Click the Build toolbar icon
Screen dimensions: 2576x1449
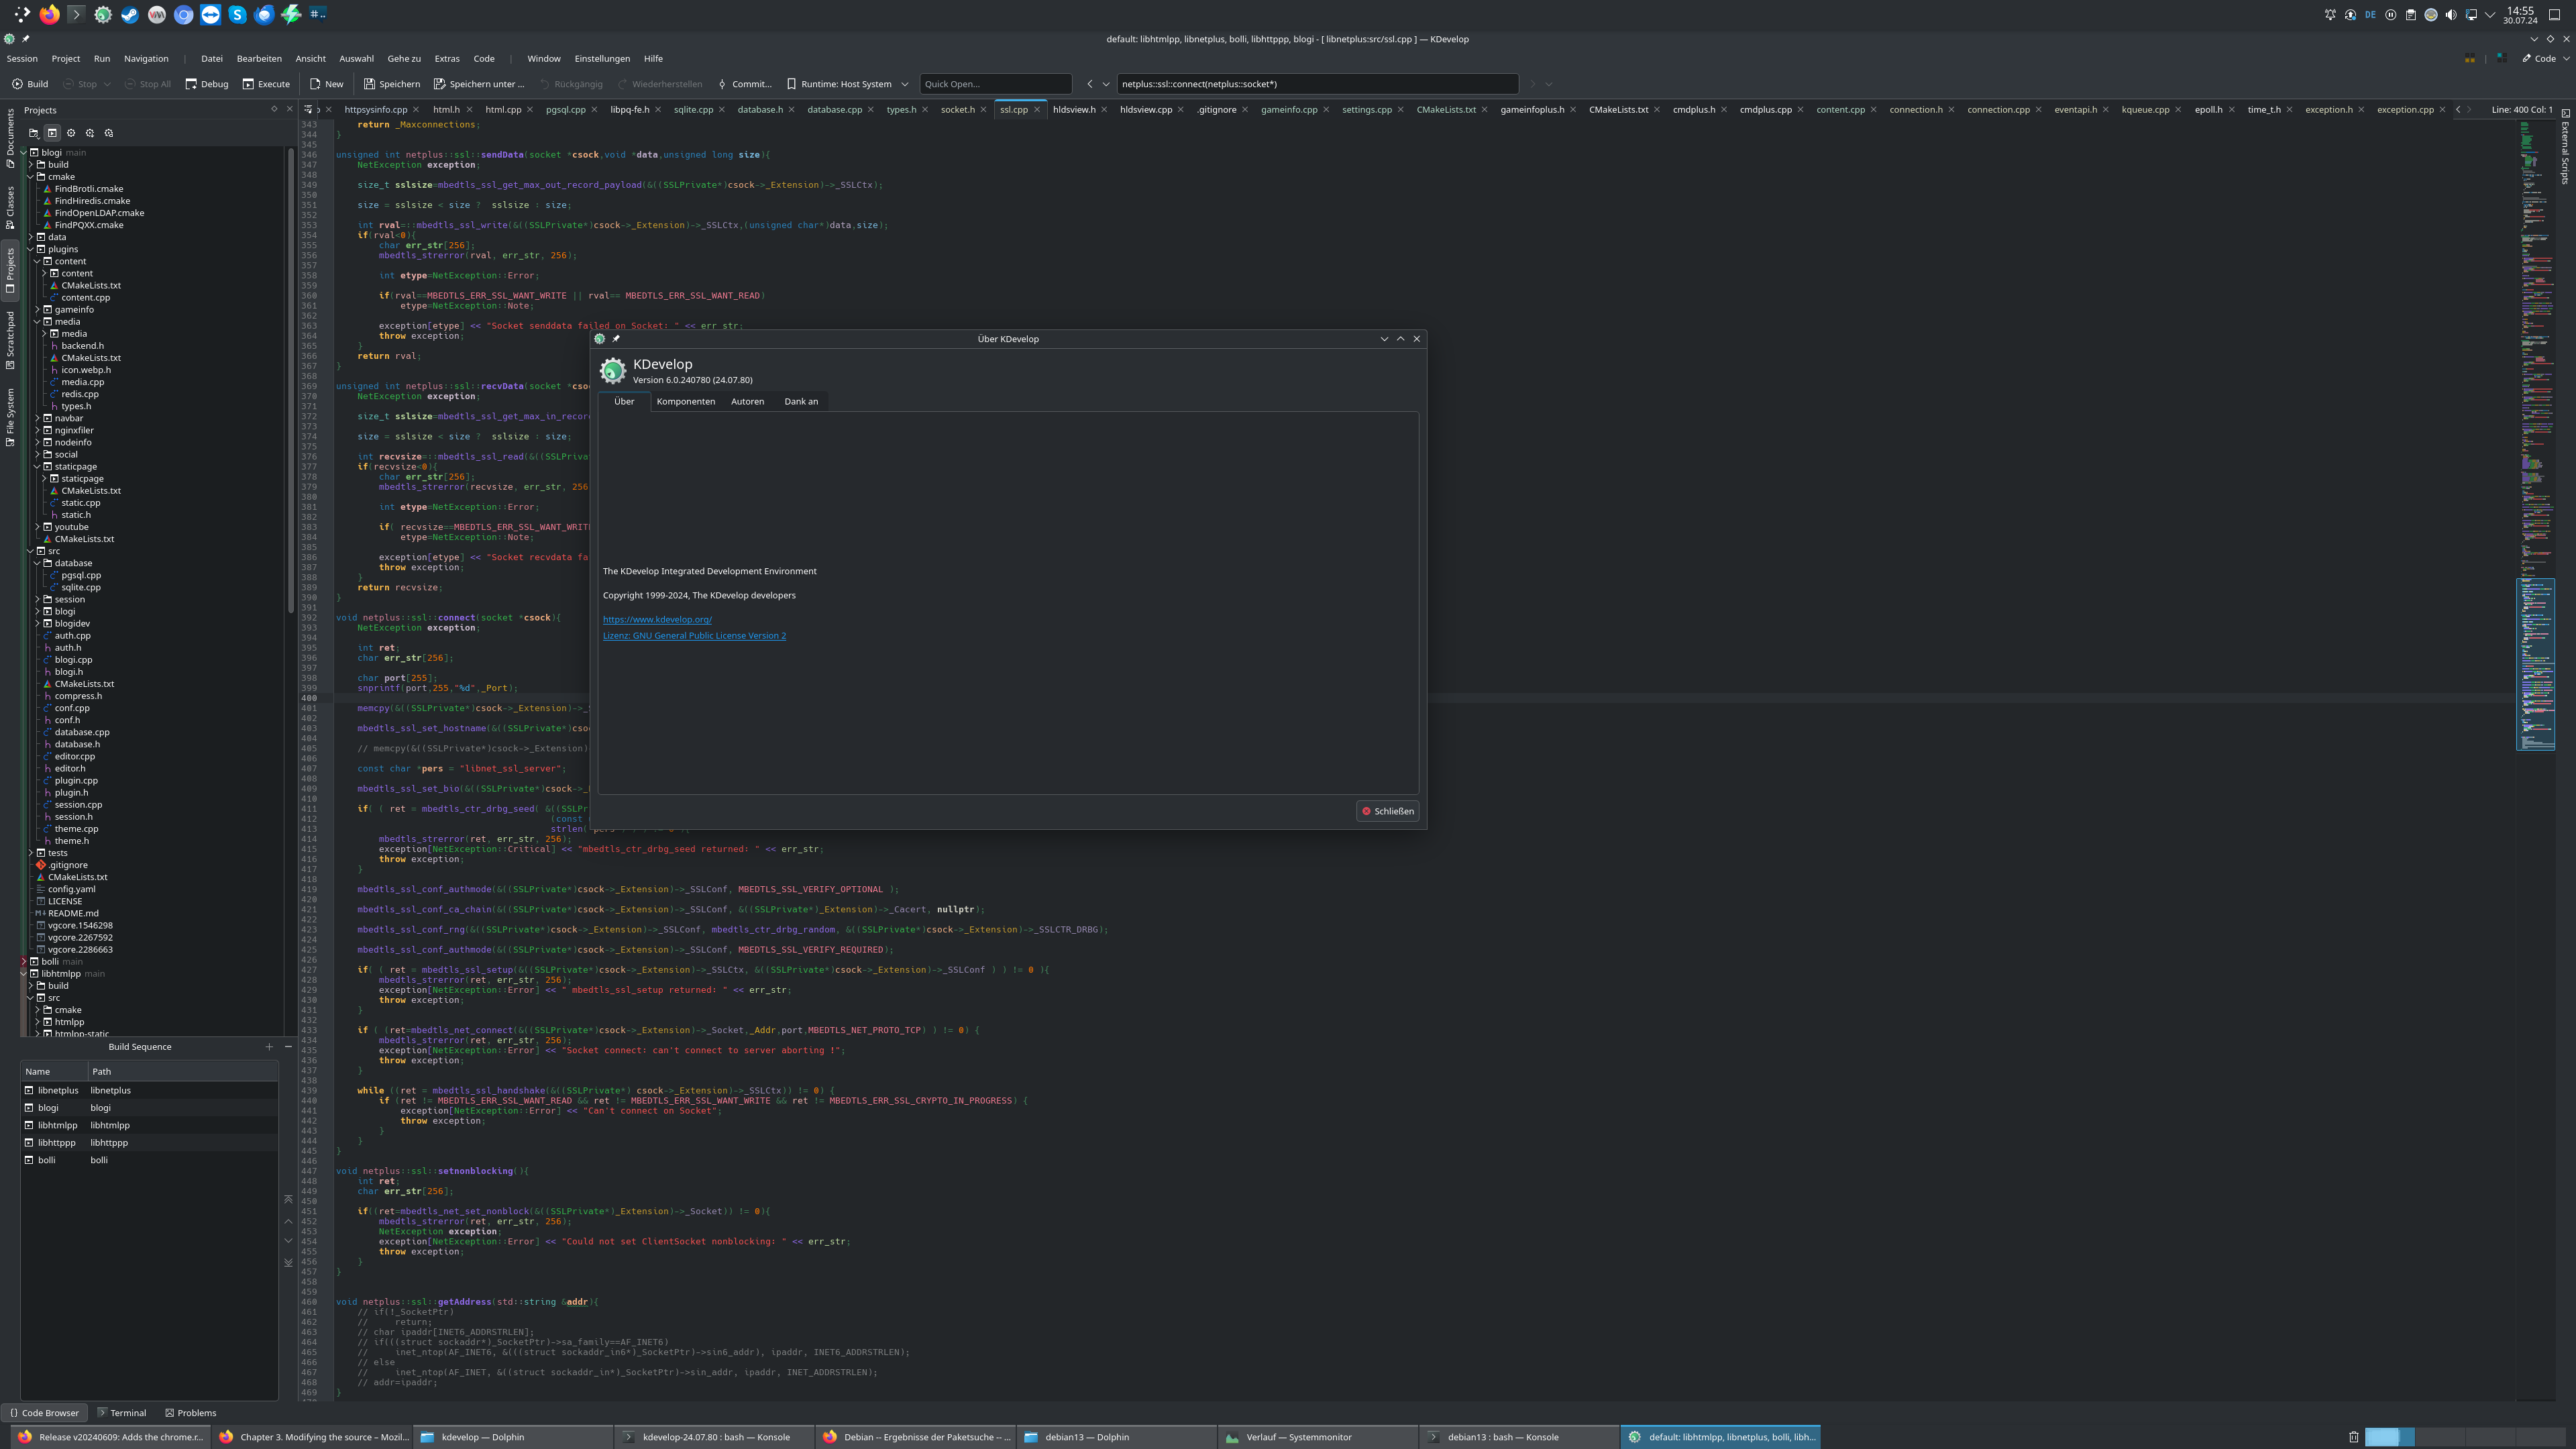click(18, 84)
